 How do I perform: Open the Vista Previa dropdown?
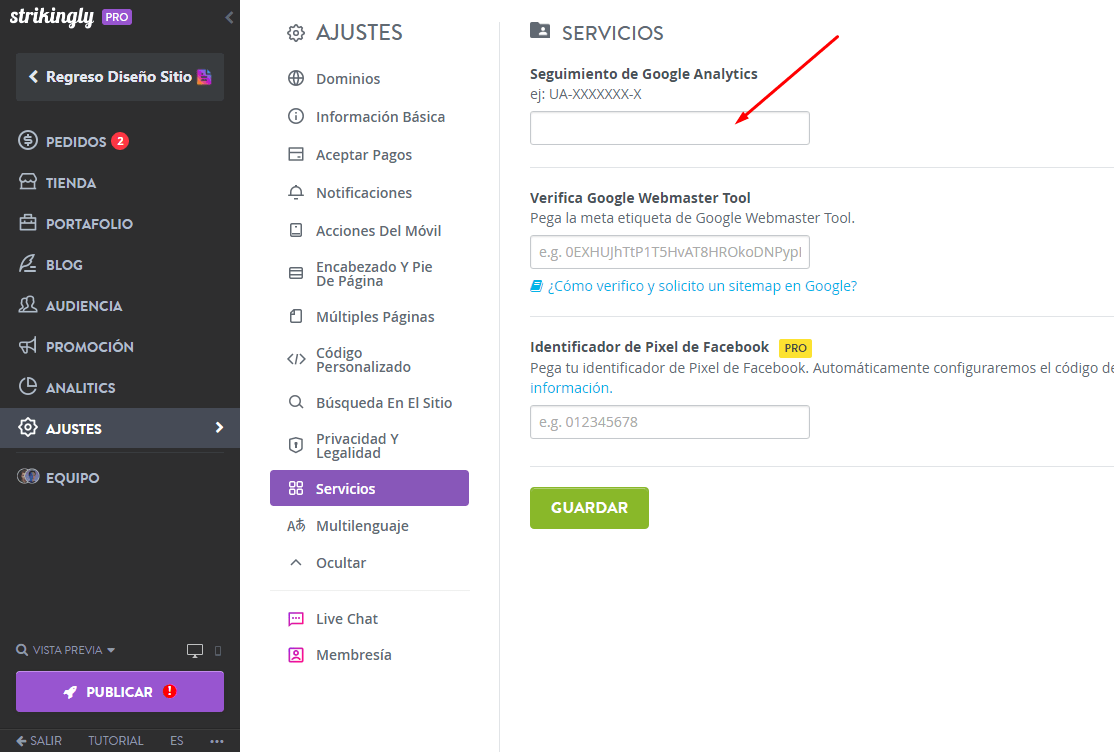66,650
